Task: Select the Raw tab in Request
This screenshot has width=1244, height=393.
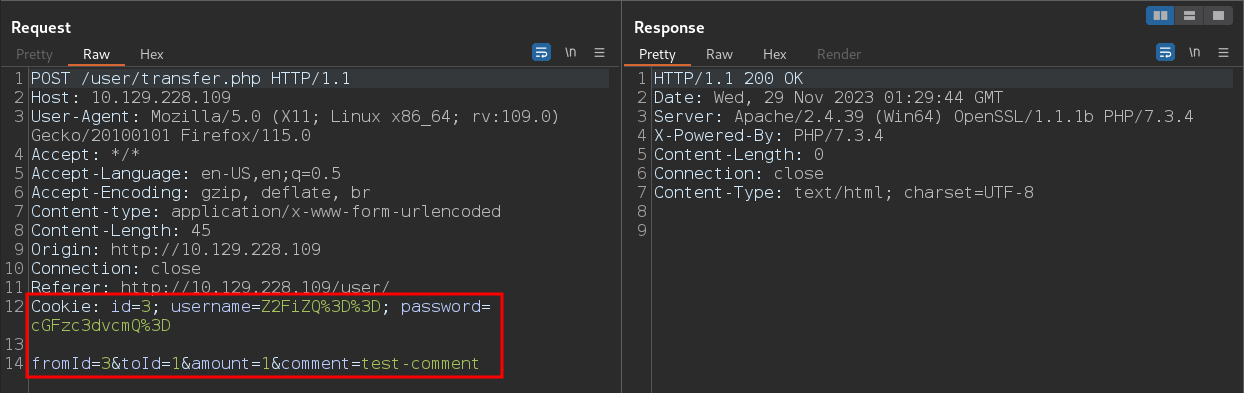Action: point(97,54)
